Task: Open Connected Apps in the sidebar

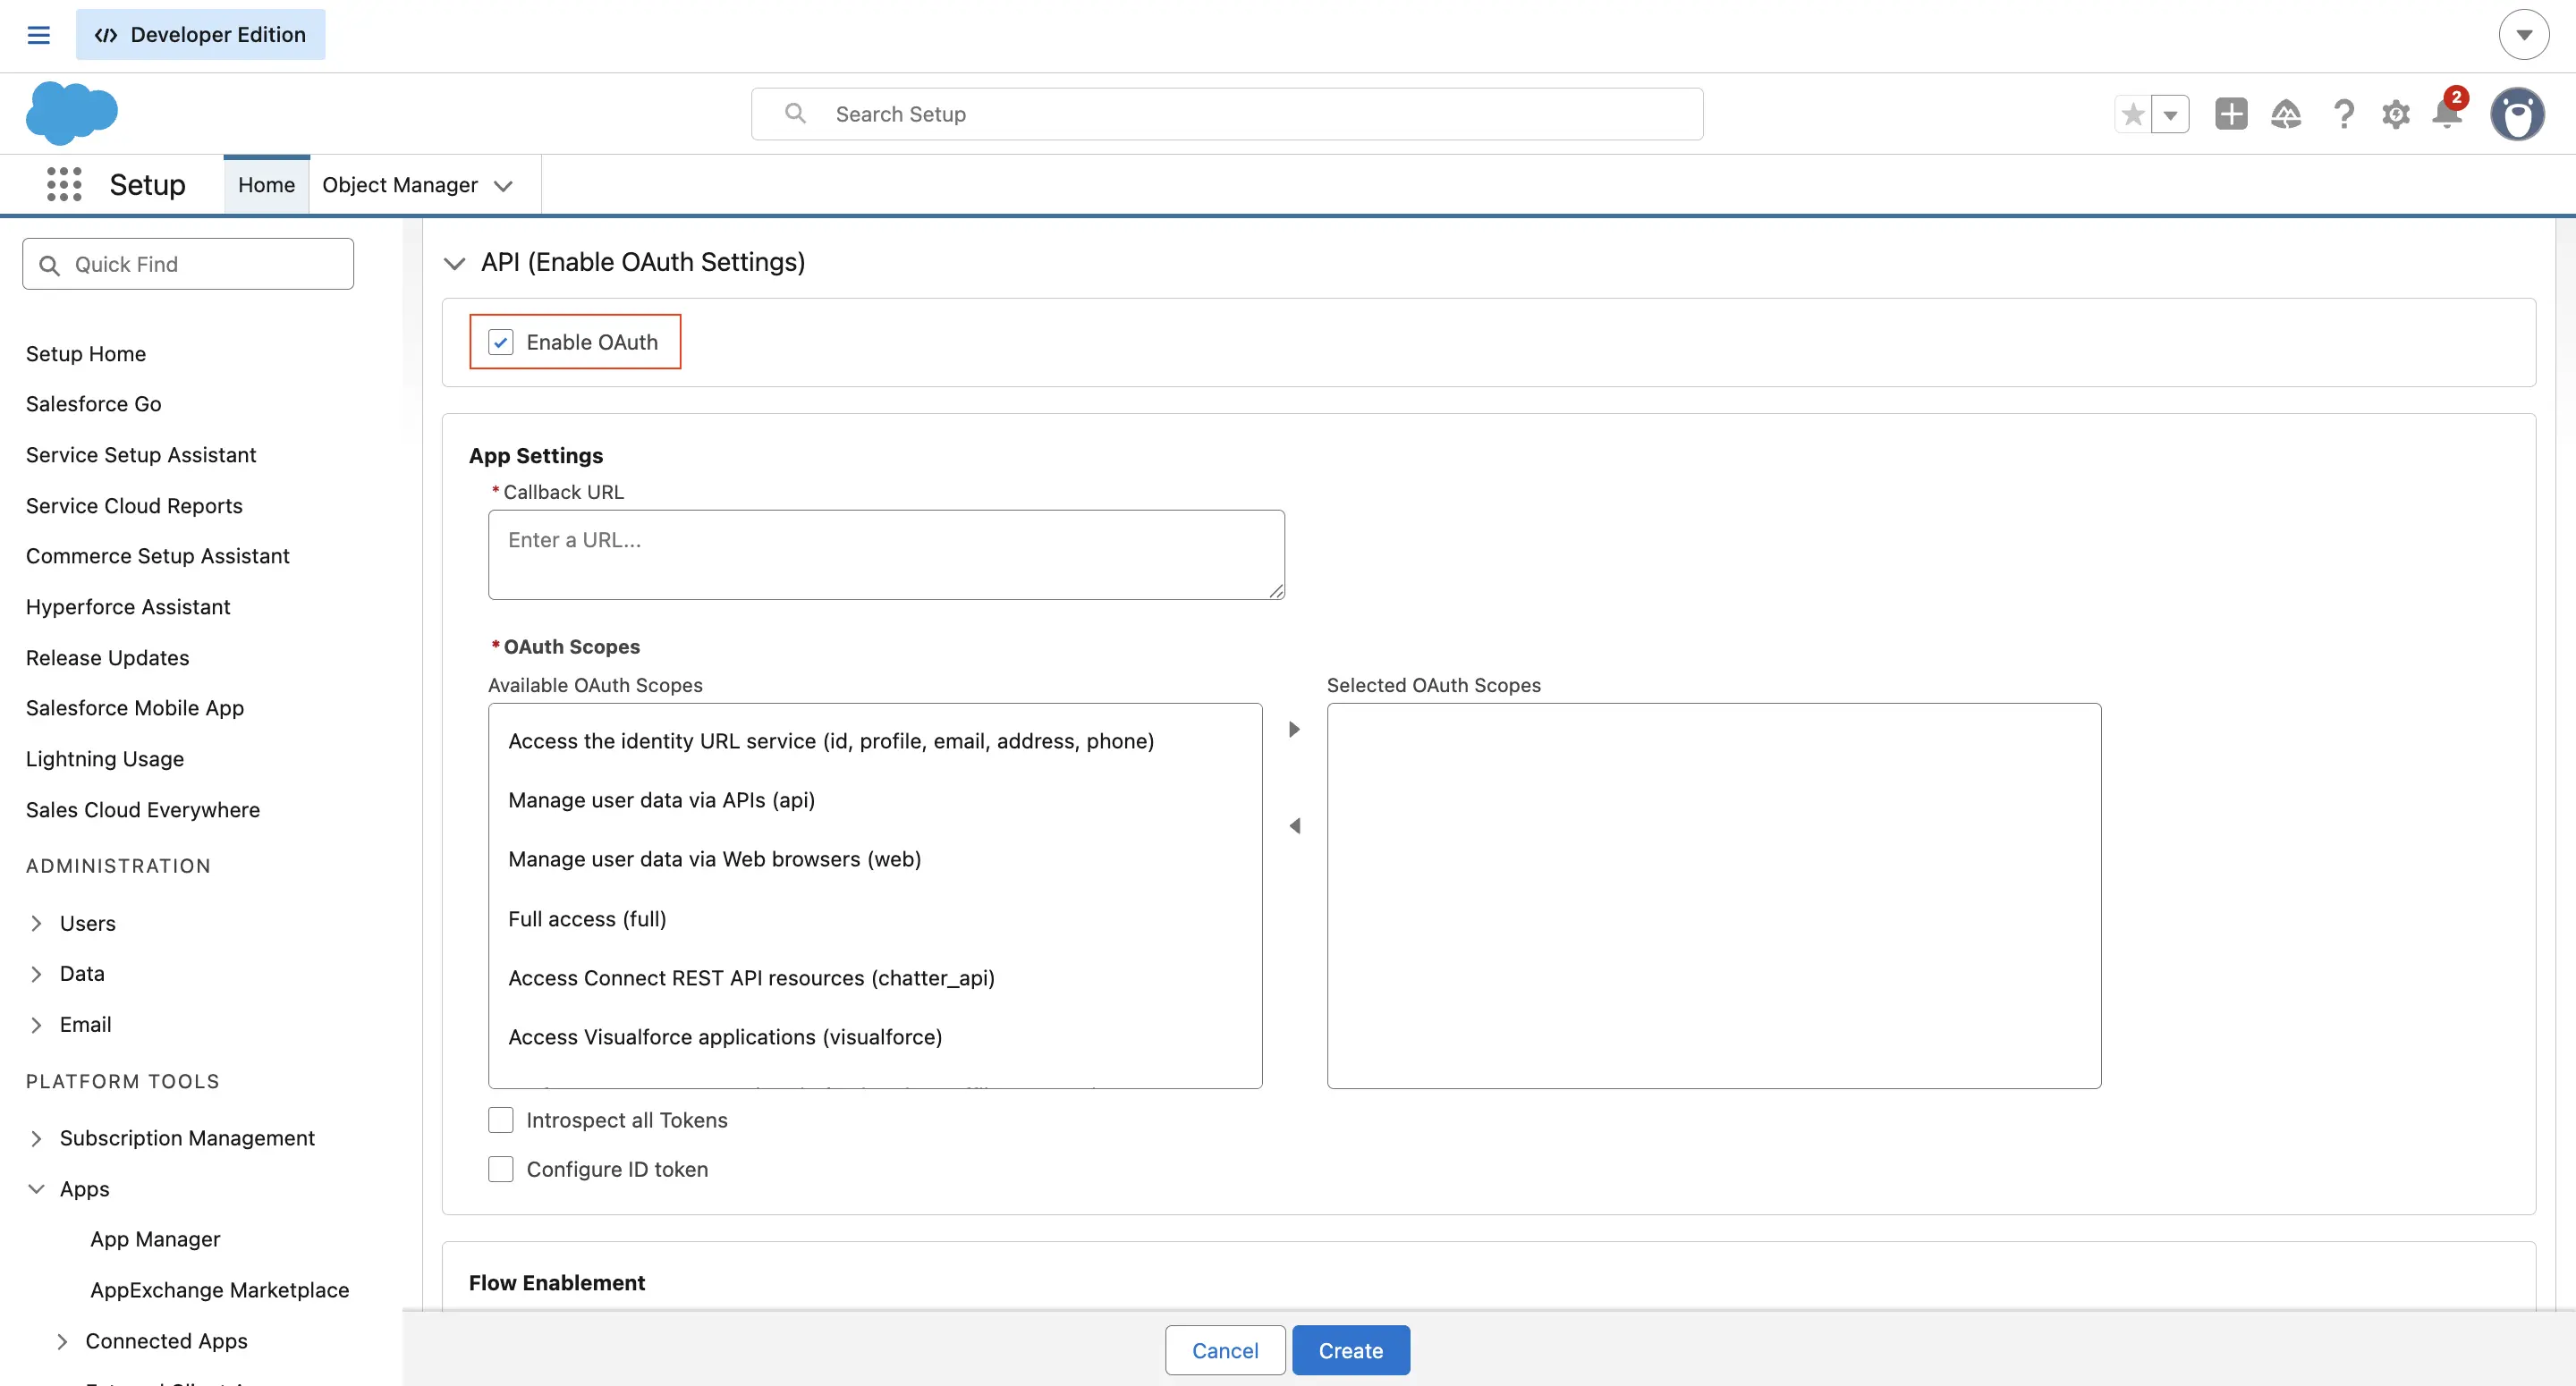Action: tap(166, 1340)
